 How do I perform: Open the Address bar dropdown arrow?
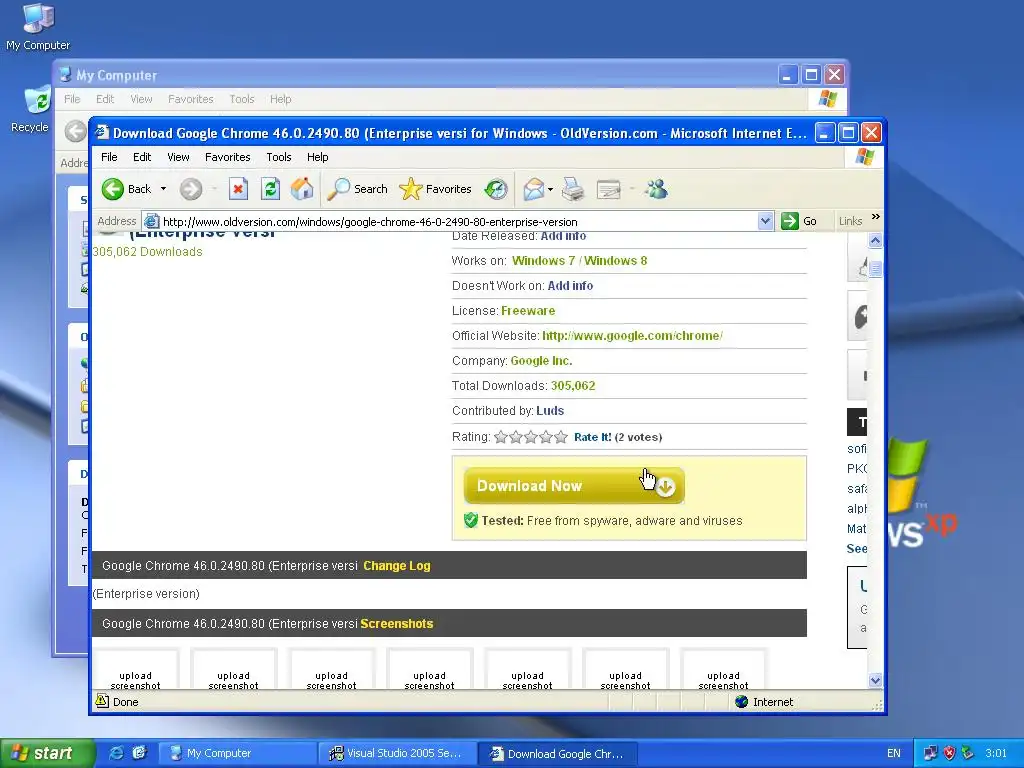click(x=765, y=221)
